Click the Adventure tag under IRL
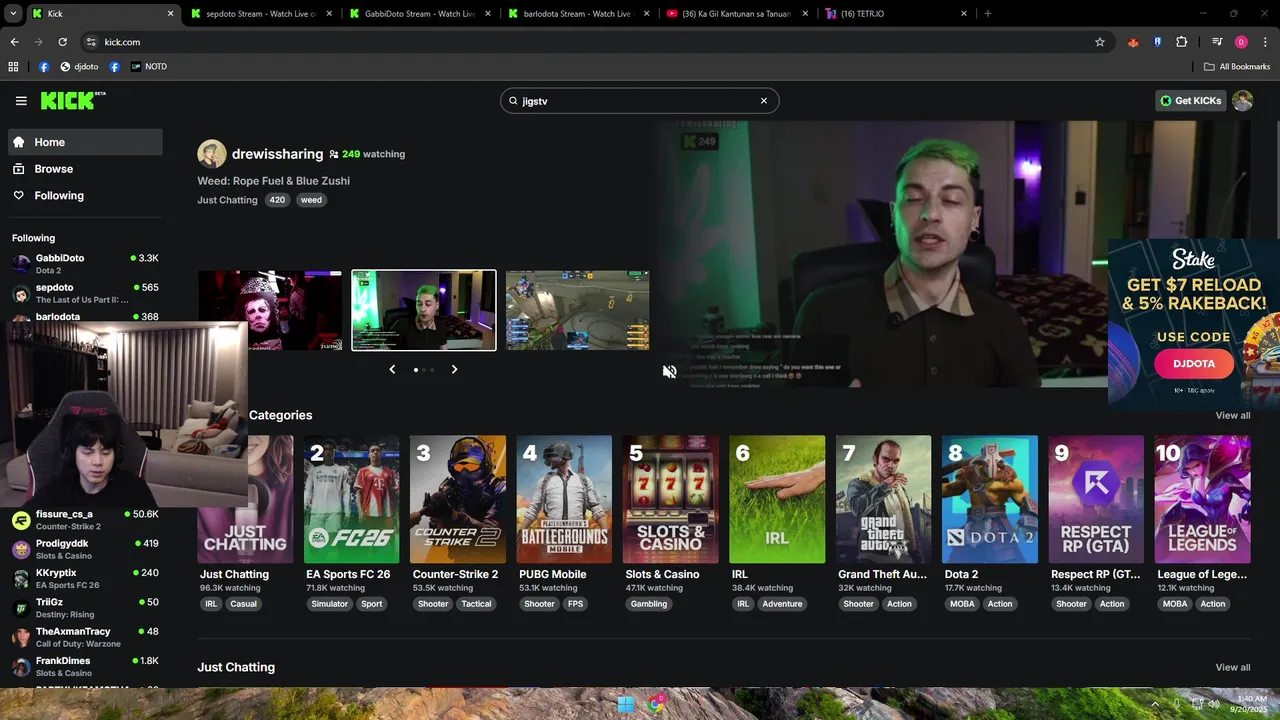 click(x=782, y=604)
